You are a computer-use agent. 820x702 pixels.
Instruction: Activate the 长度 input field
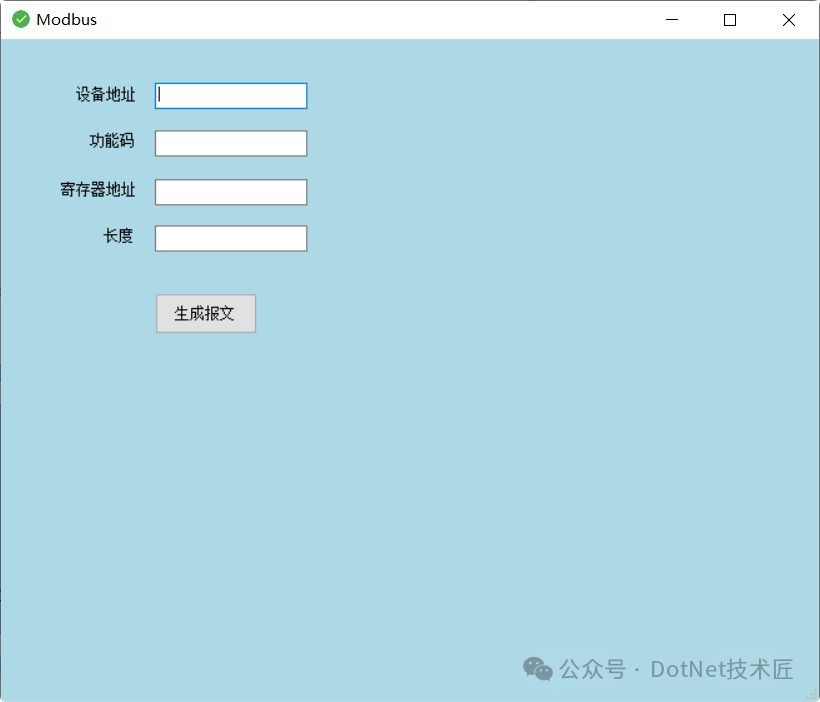pos(231,239)
